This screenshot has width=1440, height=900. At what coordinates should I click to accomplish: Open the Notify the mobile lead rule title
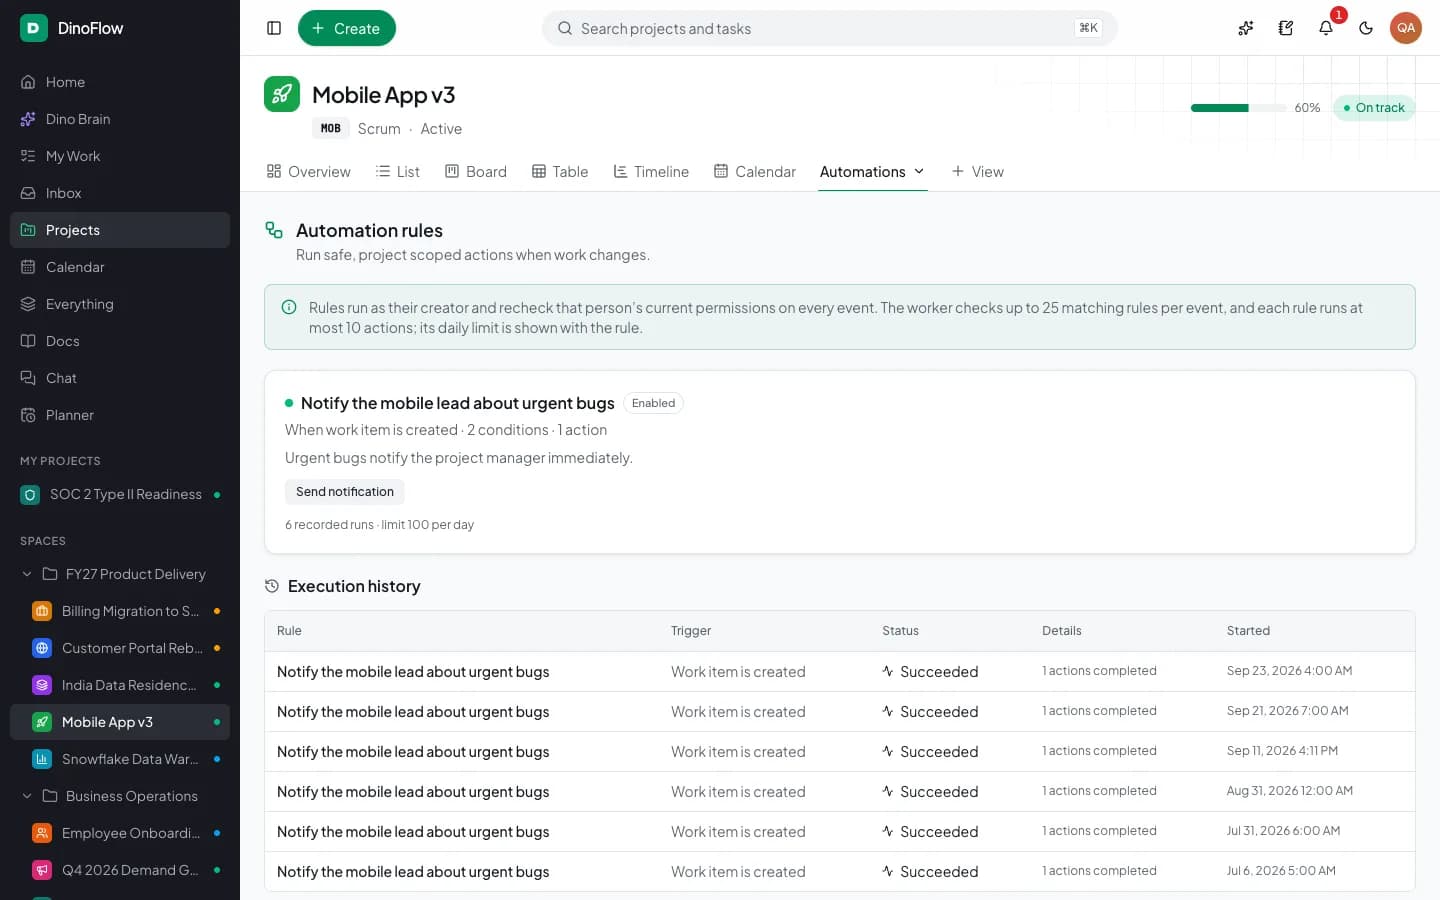pos(458,403)
